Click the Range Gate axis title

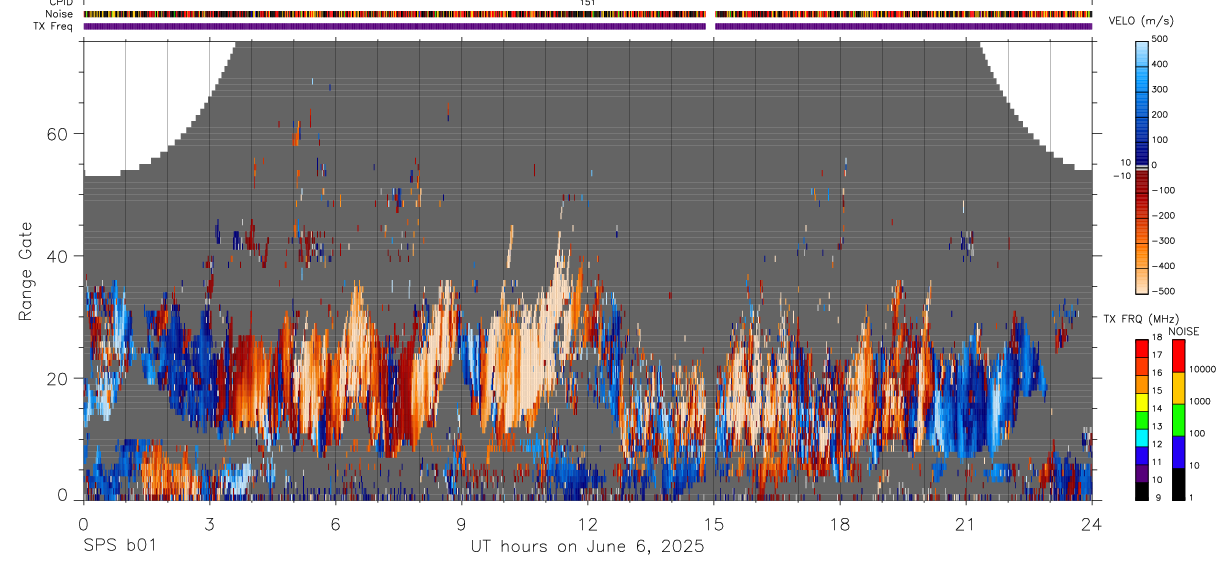(x=24, y=271)
